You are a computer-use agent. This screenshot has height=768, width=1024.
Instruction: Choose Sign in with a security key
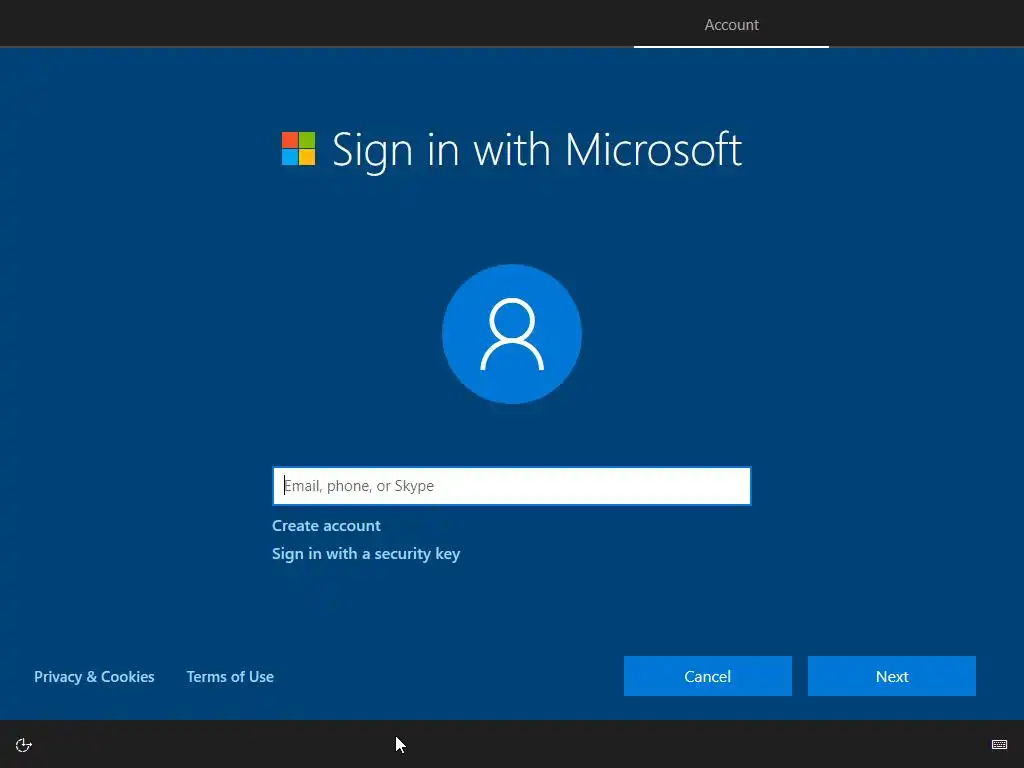coord(366,554)
